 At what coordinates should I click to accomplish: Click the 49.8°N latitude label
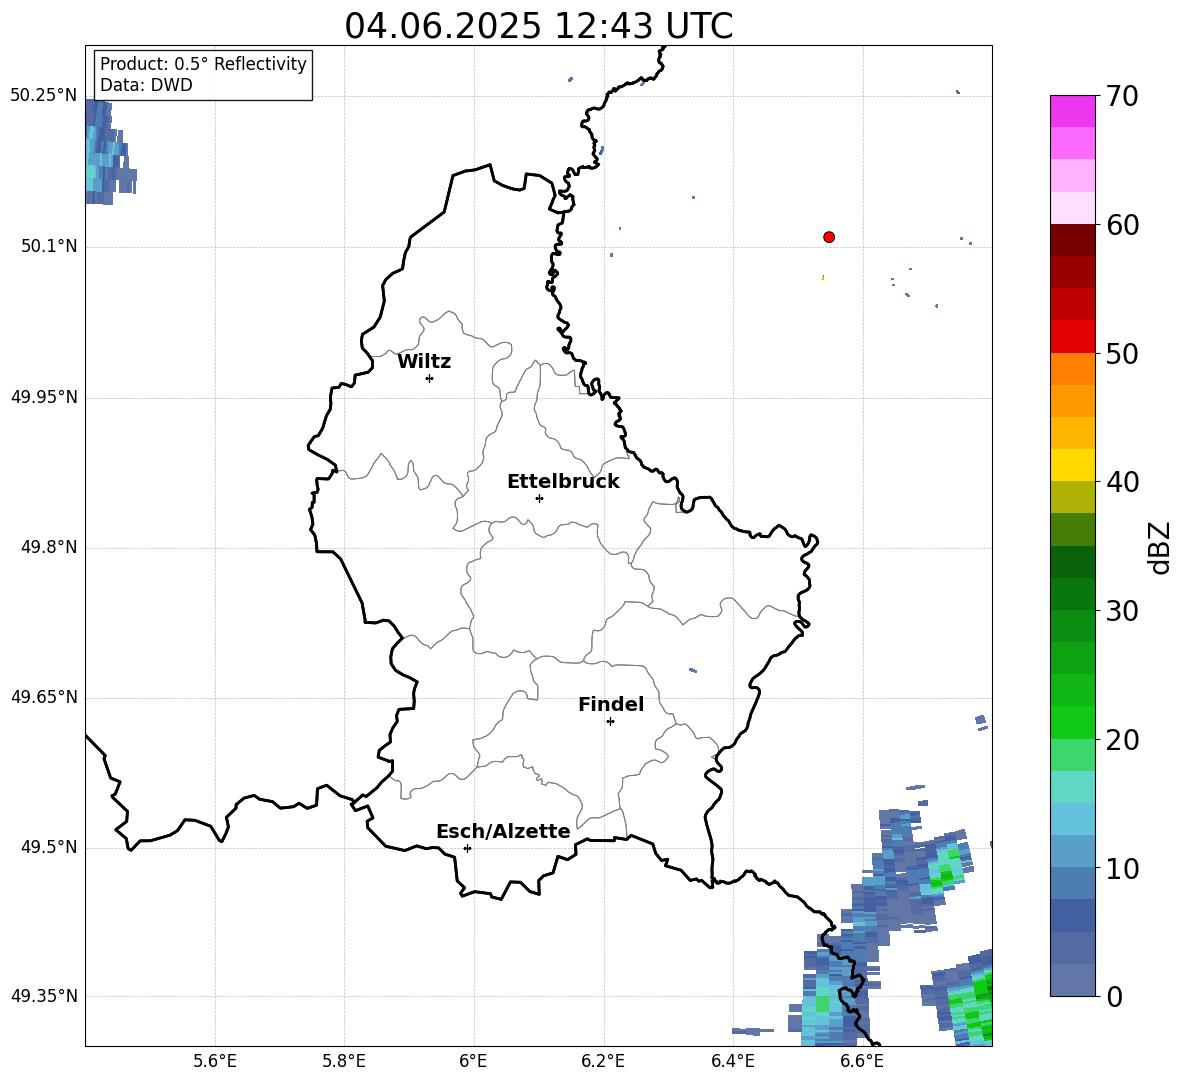point(49,547)
